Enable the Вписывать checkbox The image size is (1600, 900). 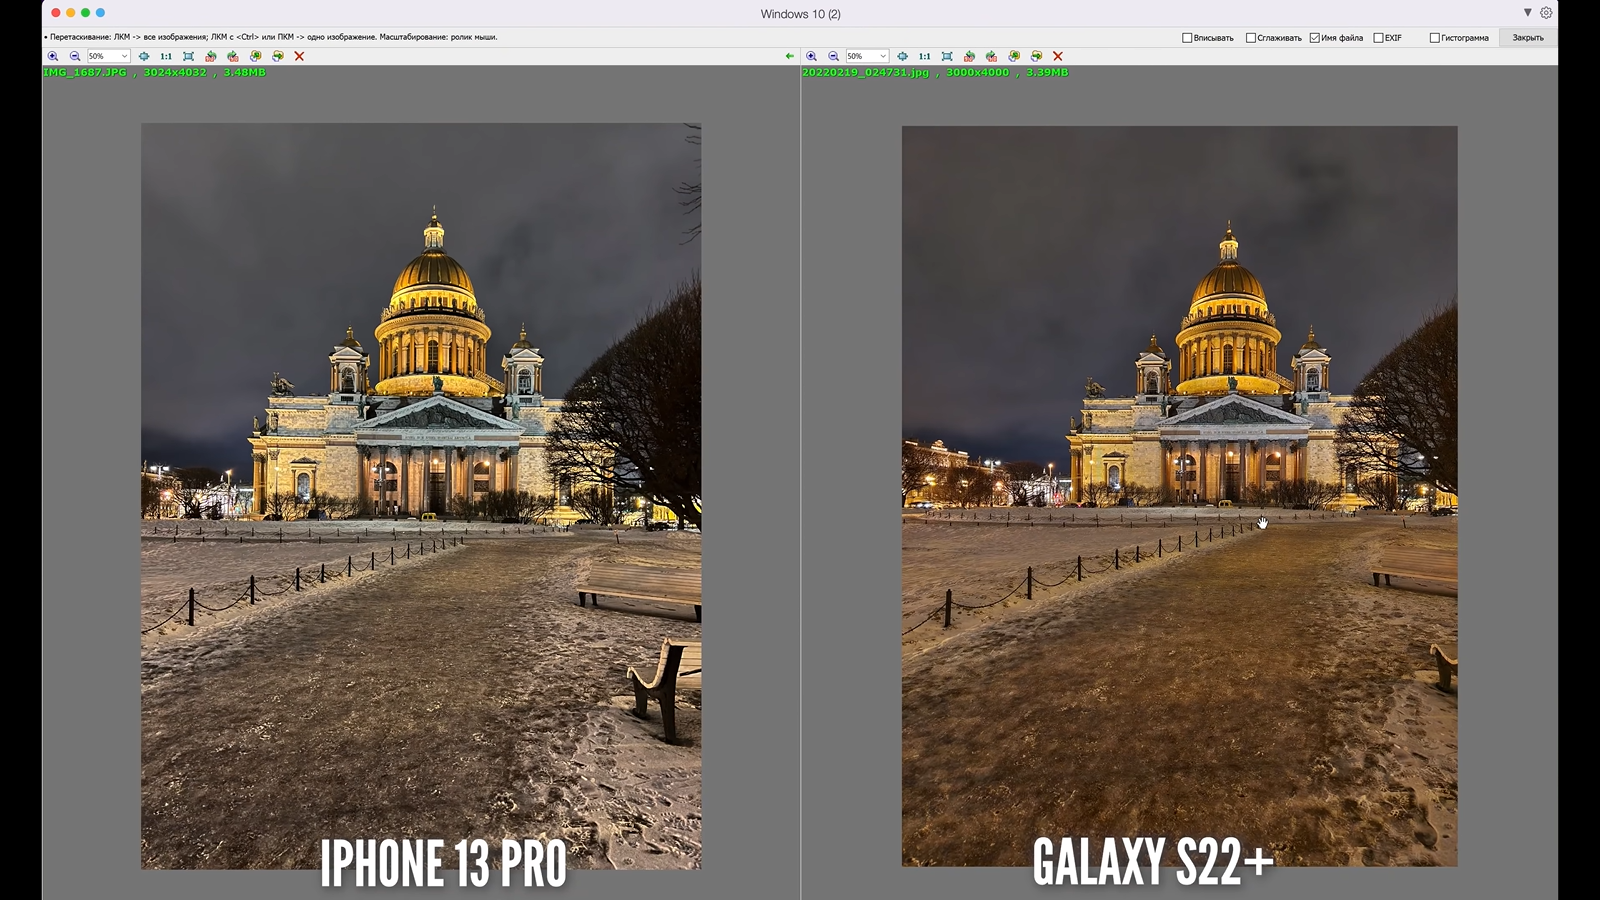[x=1187, y=38]
